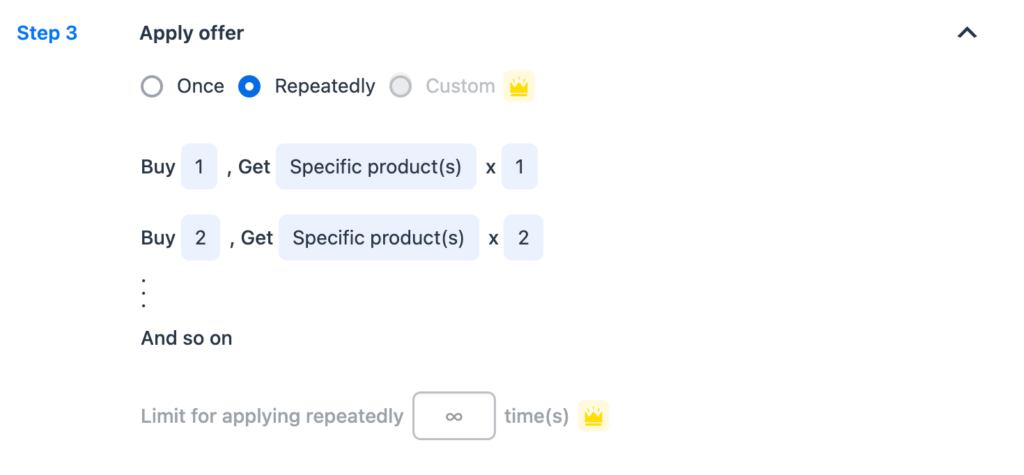The image size is (1024, 475).
Task: Click the And so on text
Action: pyautogui.click(x=187, y=338)
